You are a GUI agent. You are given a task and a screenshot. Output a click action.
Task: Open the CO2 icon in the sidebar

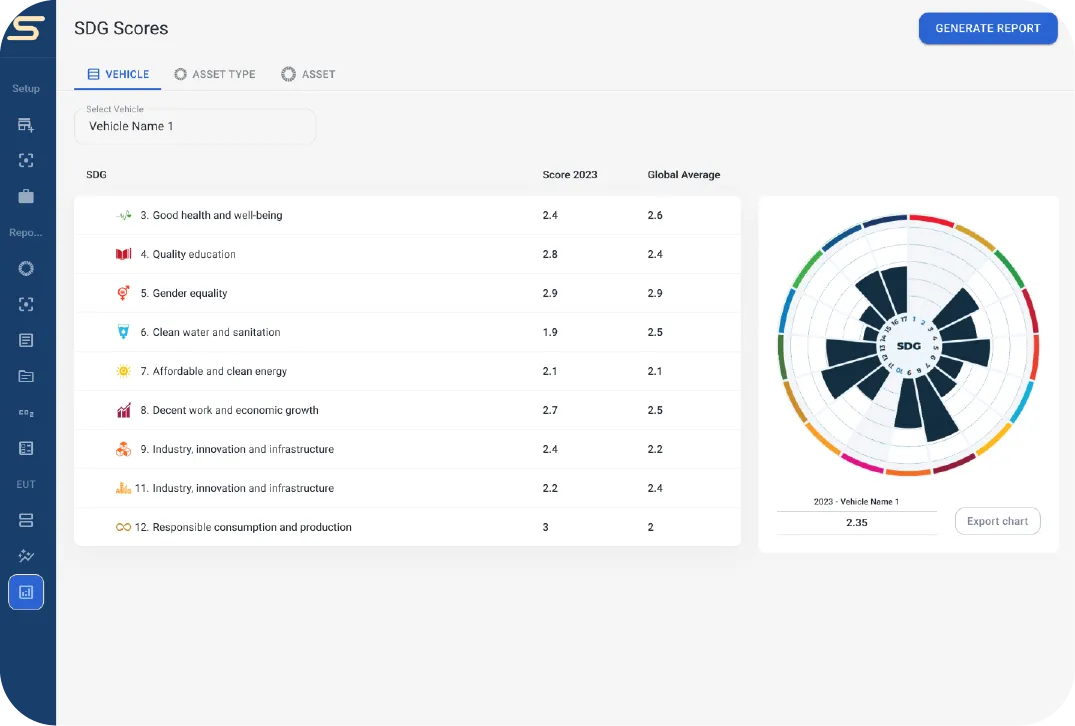pos(26,413)
